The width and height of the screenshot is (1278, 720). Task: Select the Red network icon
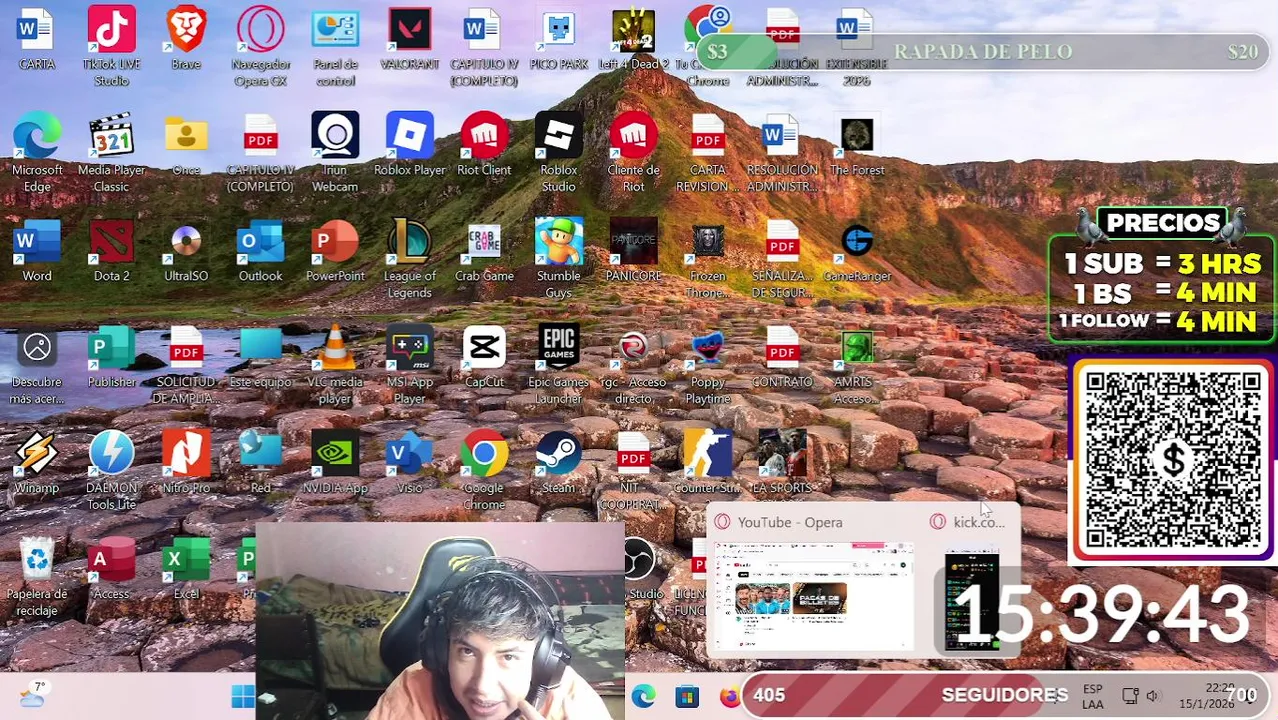click(x=260, y=464)
